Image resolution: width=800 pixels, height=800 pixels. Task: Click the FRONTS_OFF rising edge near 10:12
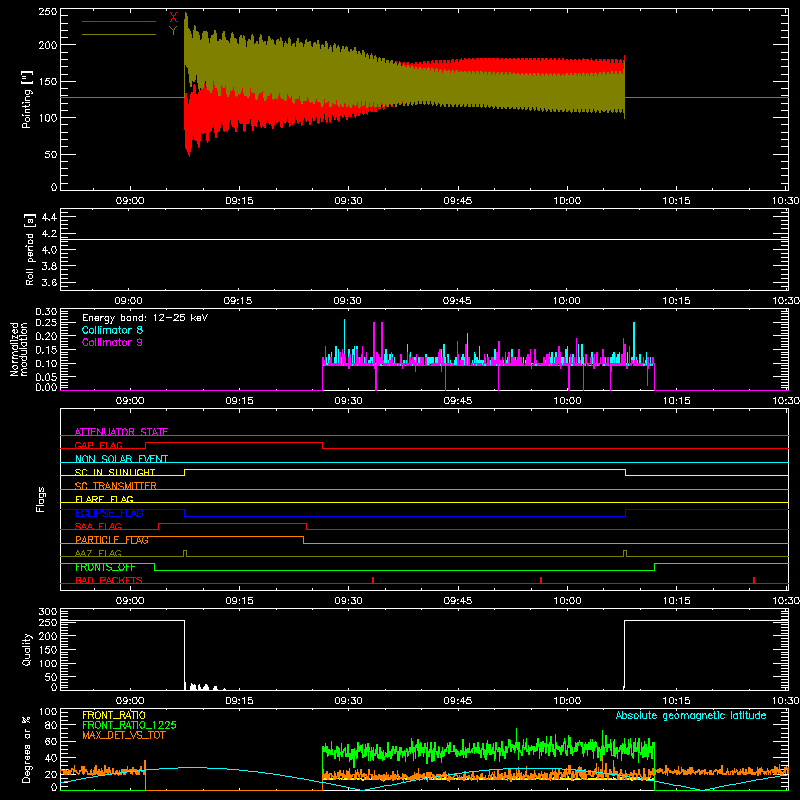click(x=655, y=567)
